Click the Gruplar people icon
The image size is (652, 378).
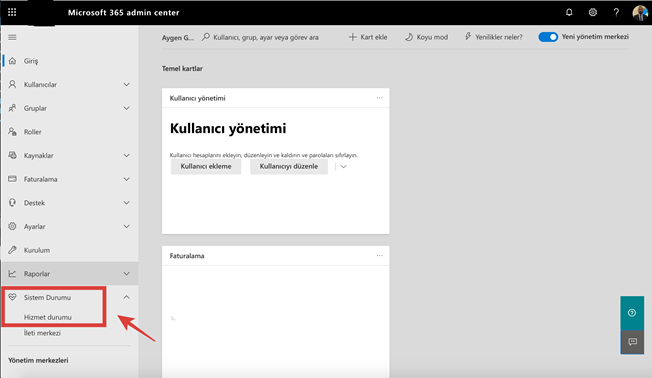[12, 108]
